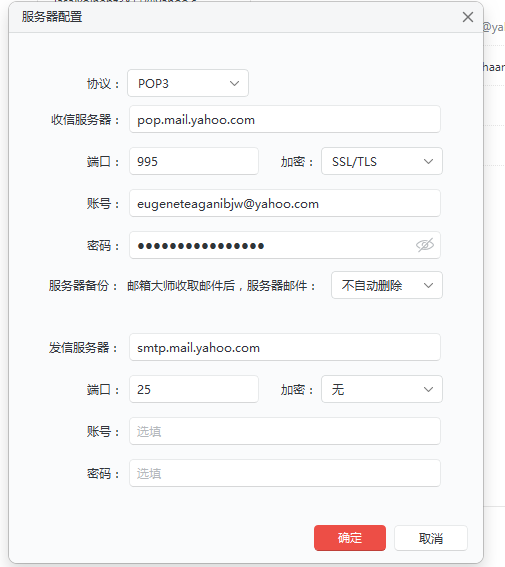Open the SSL/TLS encryption dropdown
This screenshot has width=505, height=567.
(382, 161)
